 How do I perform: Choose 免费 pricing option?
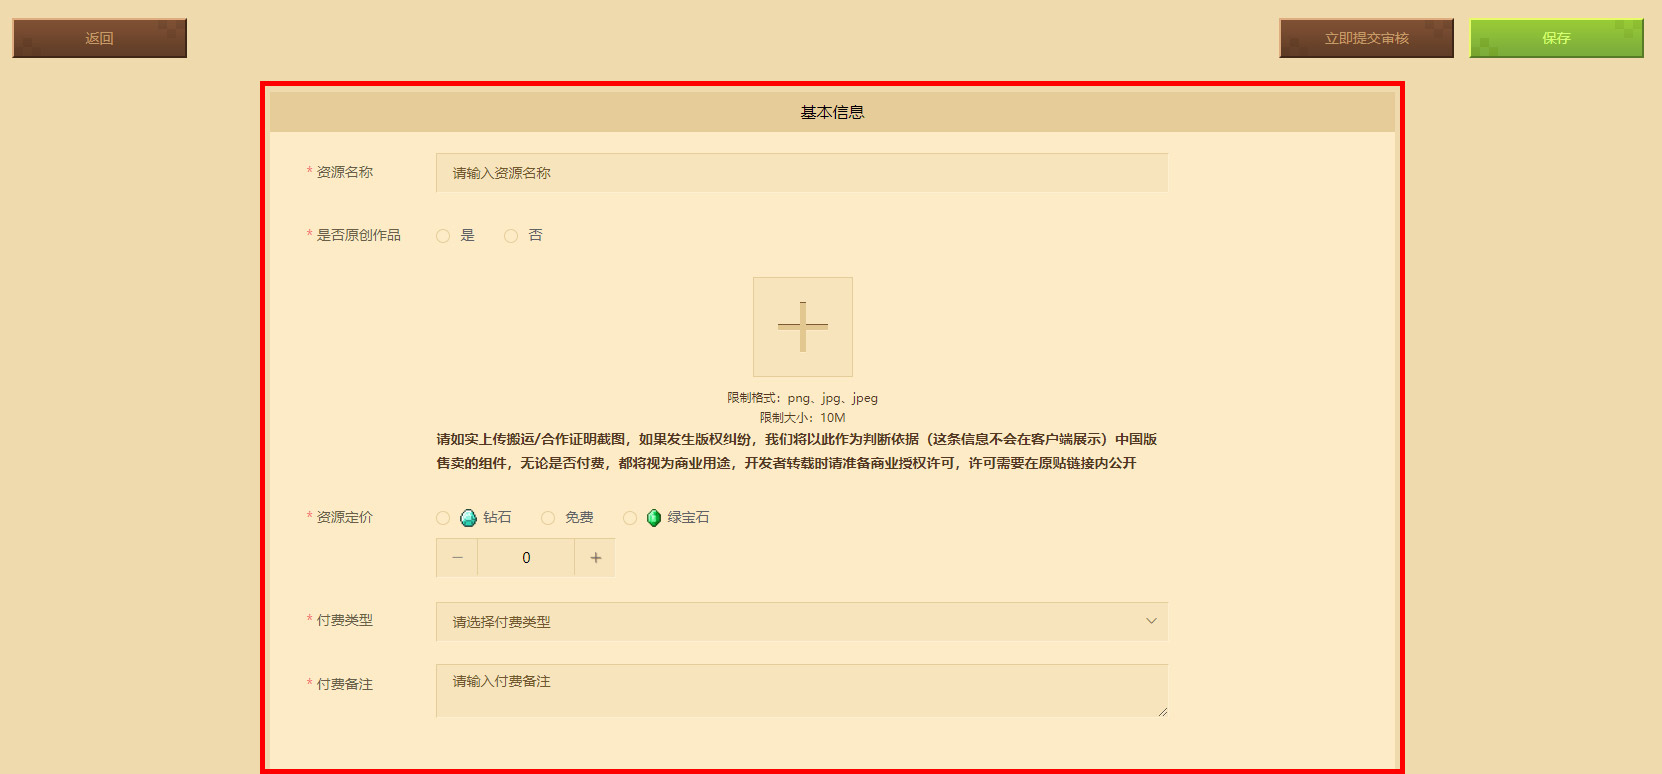(x=548, y=518)
